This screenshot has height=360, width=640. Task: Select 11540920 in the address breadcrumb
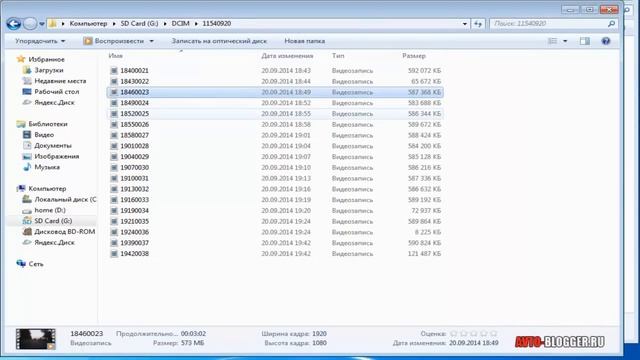217,24
